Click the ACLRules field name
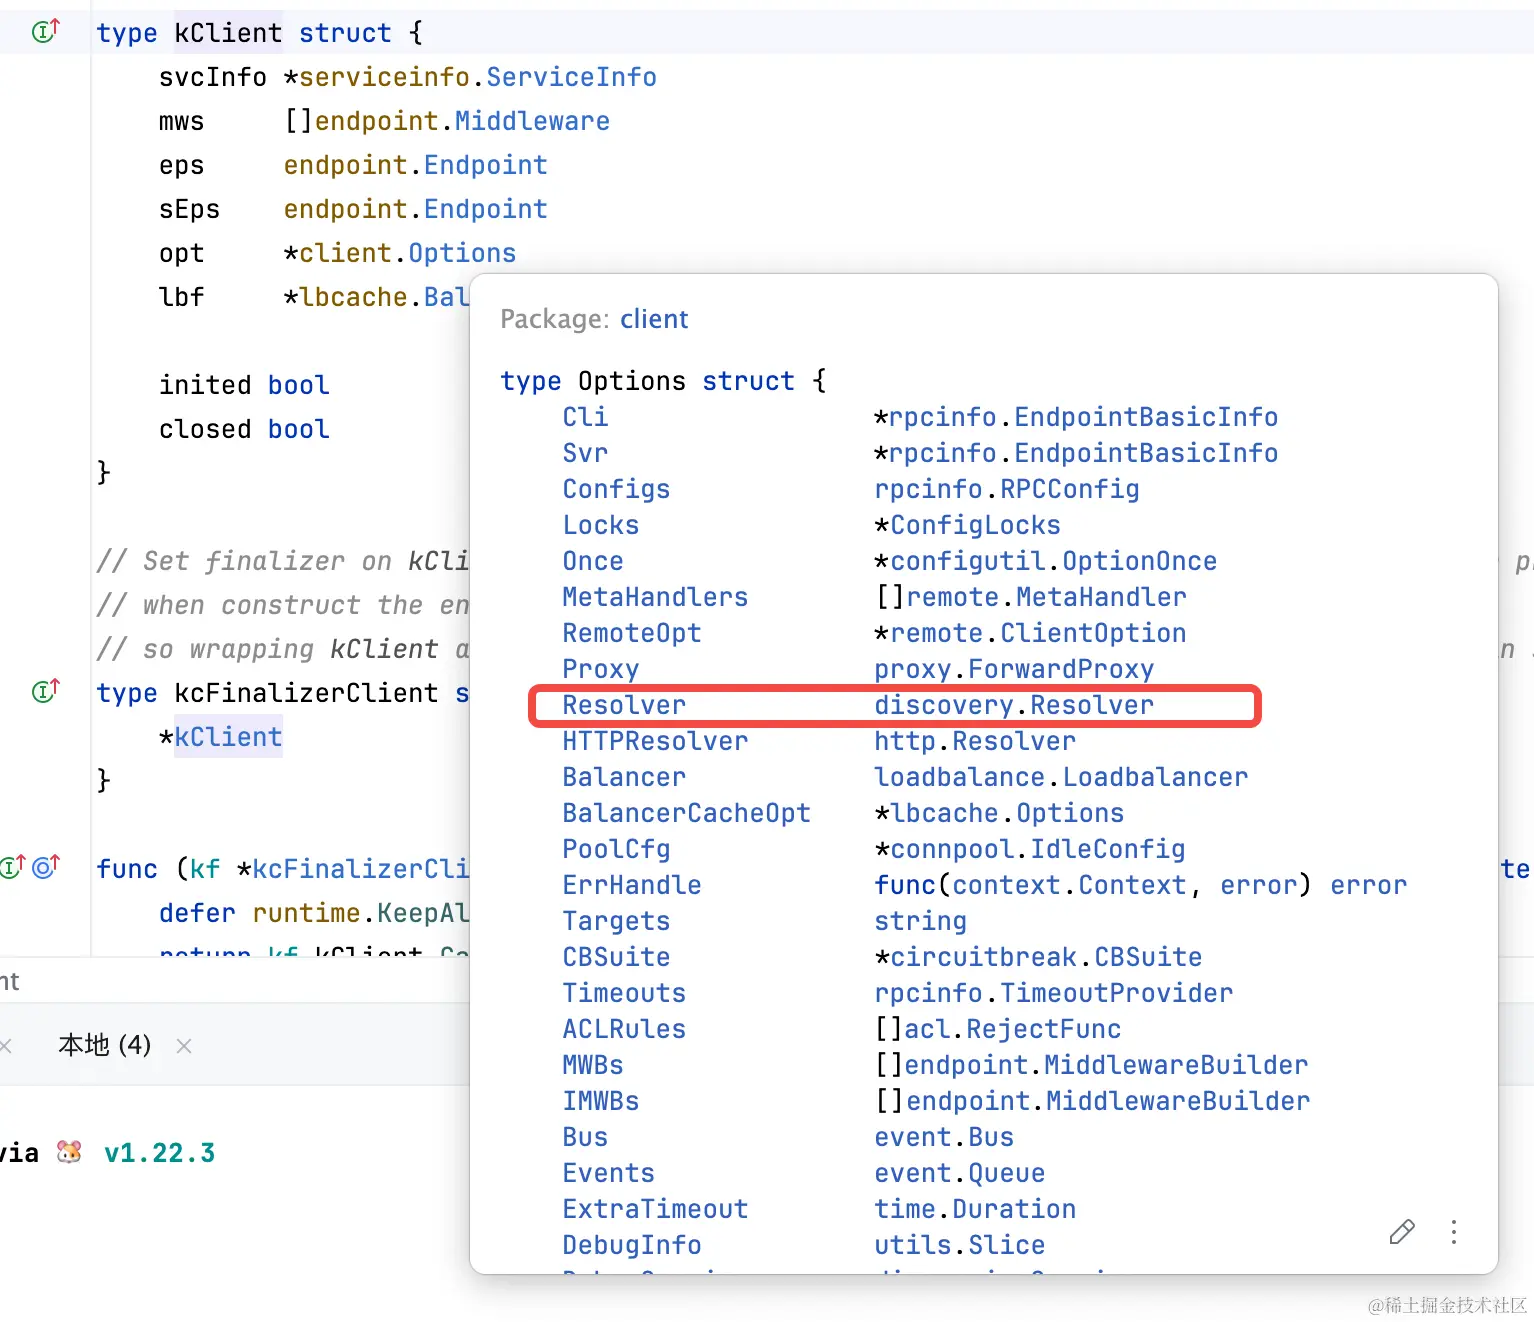The height and width of the screenshot is (1322, 1534). 624,1029
